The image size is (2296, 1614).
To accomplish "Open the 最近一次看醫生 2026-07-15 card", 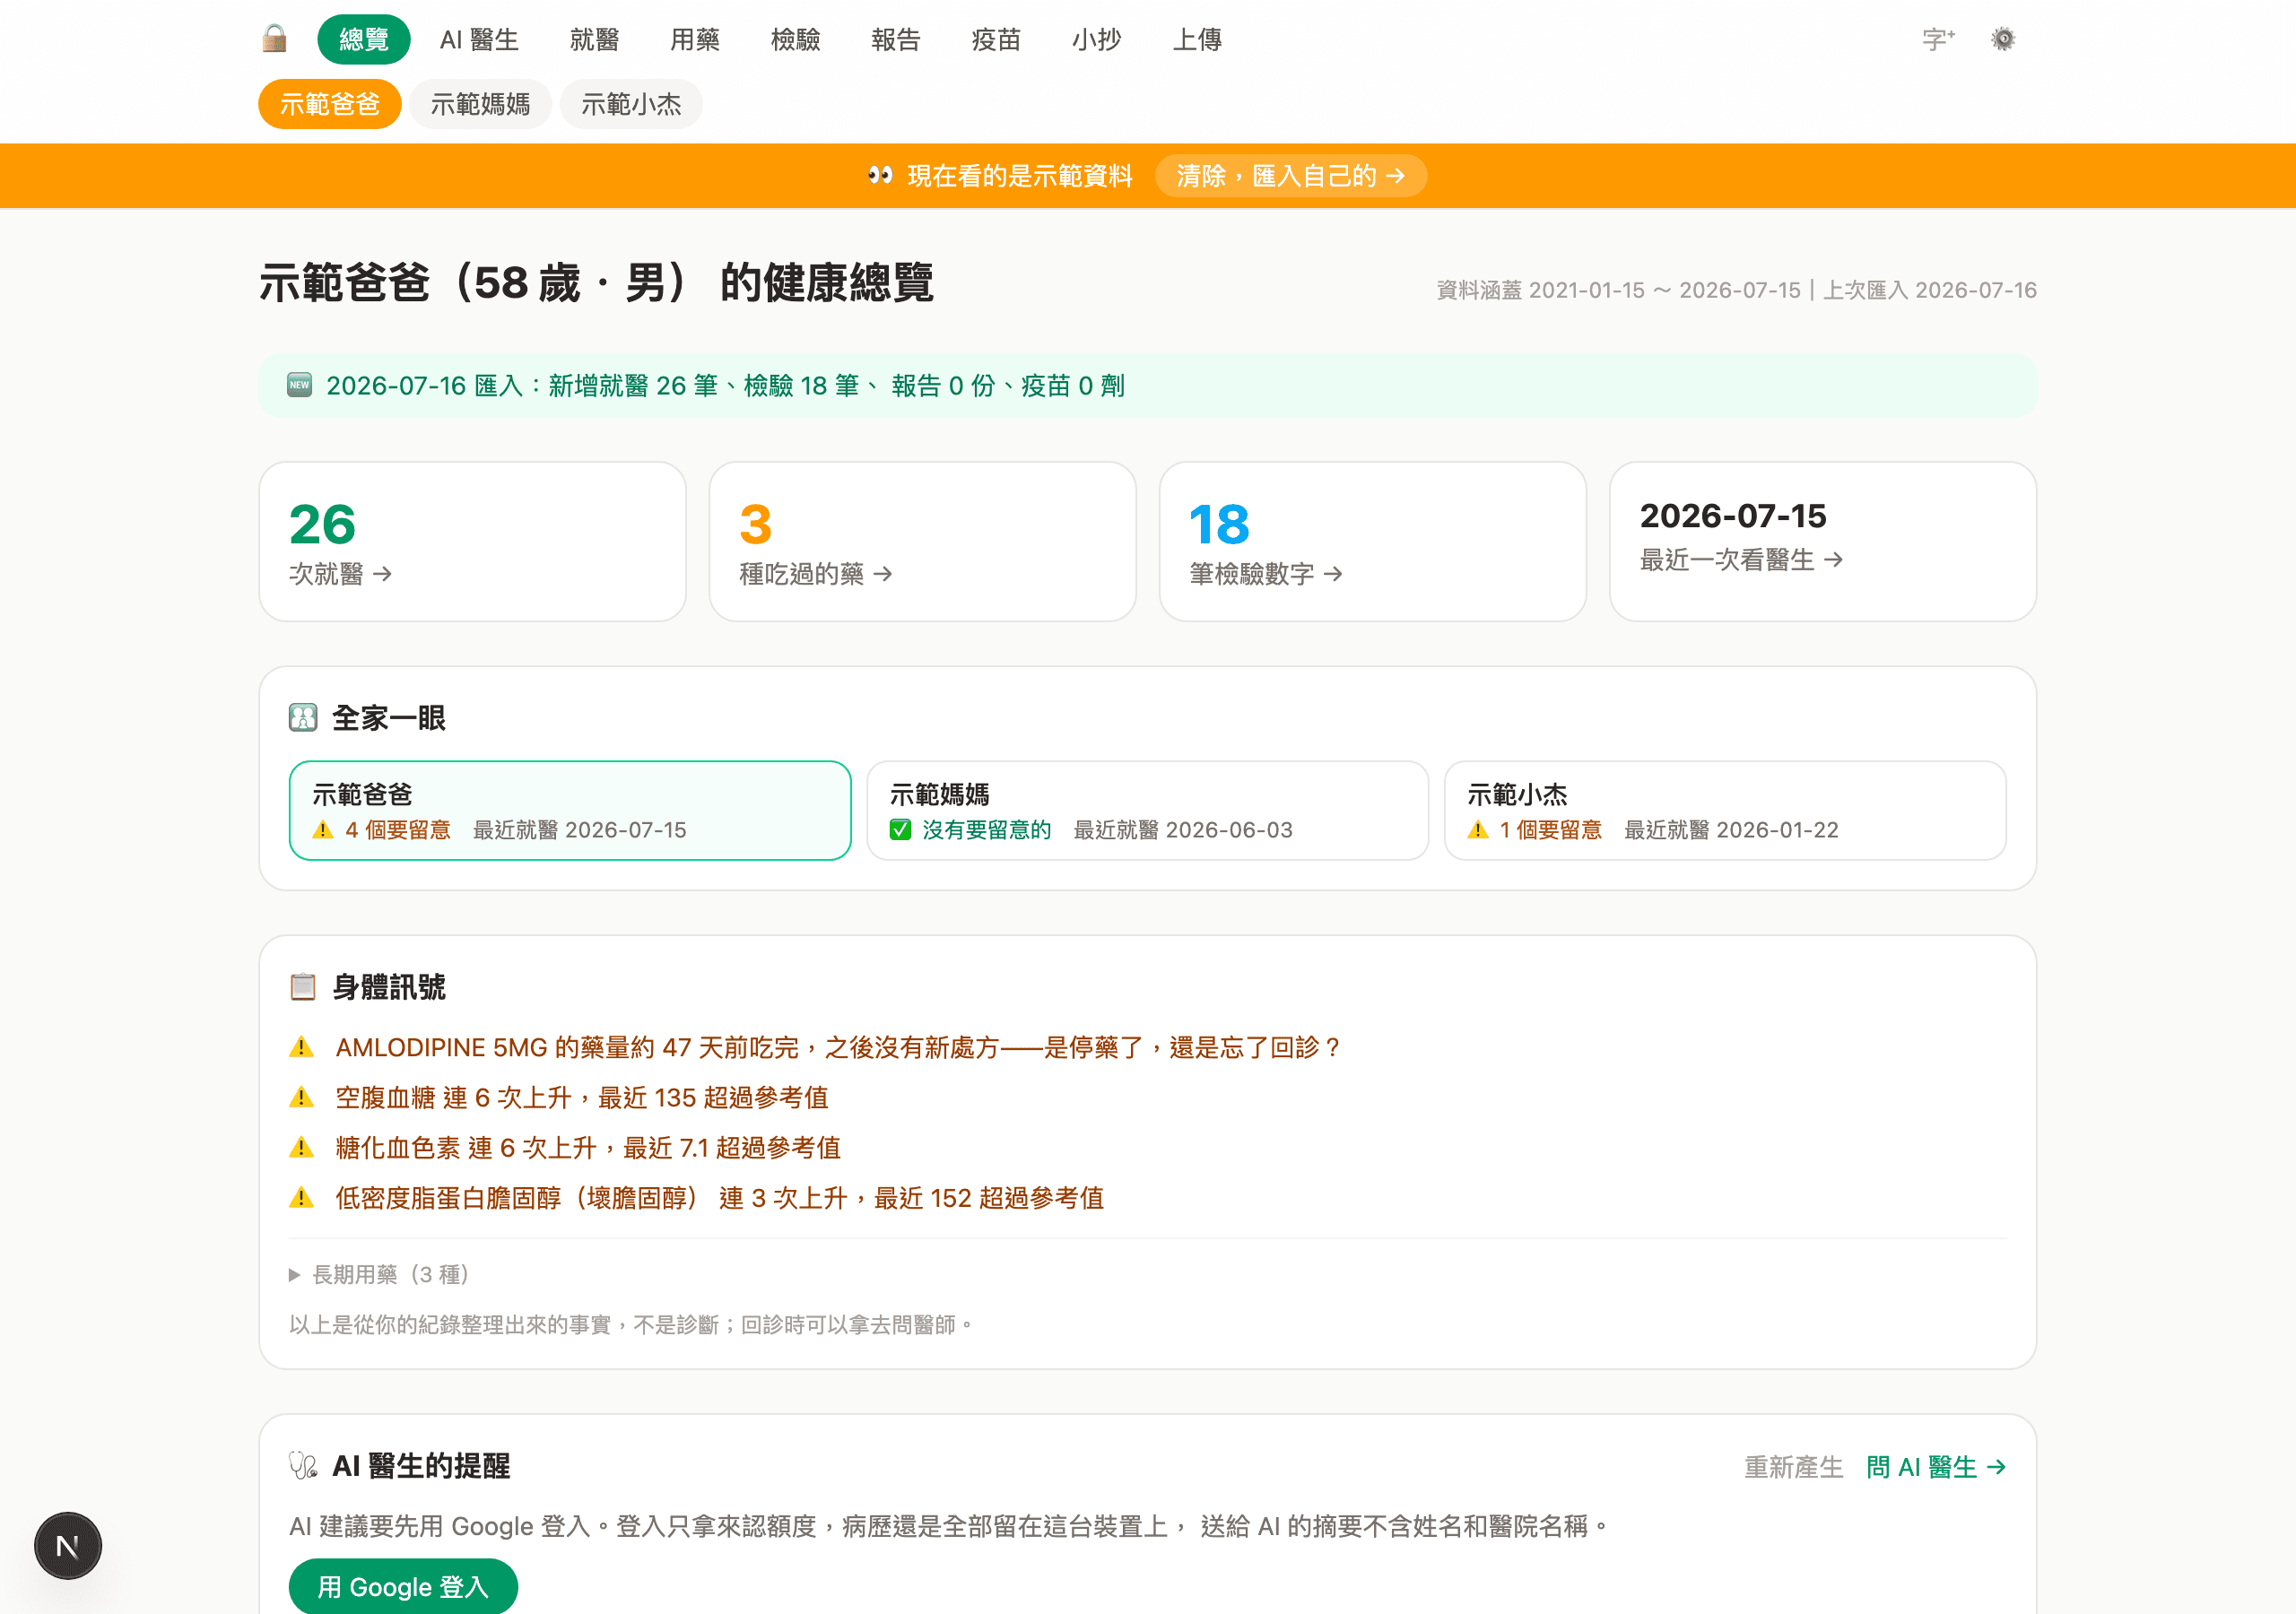I will pyautogui.click(x=1823, y=542).
